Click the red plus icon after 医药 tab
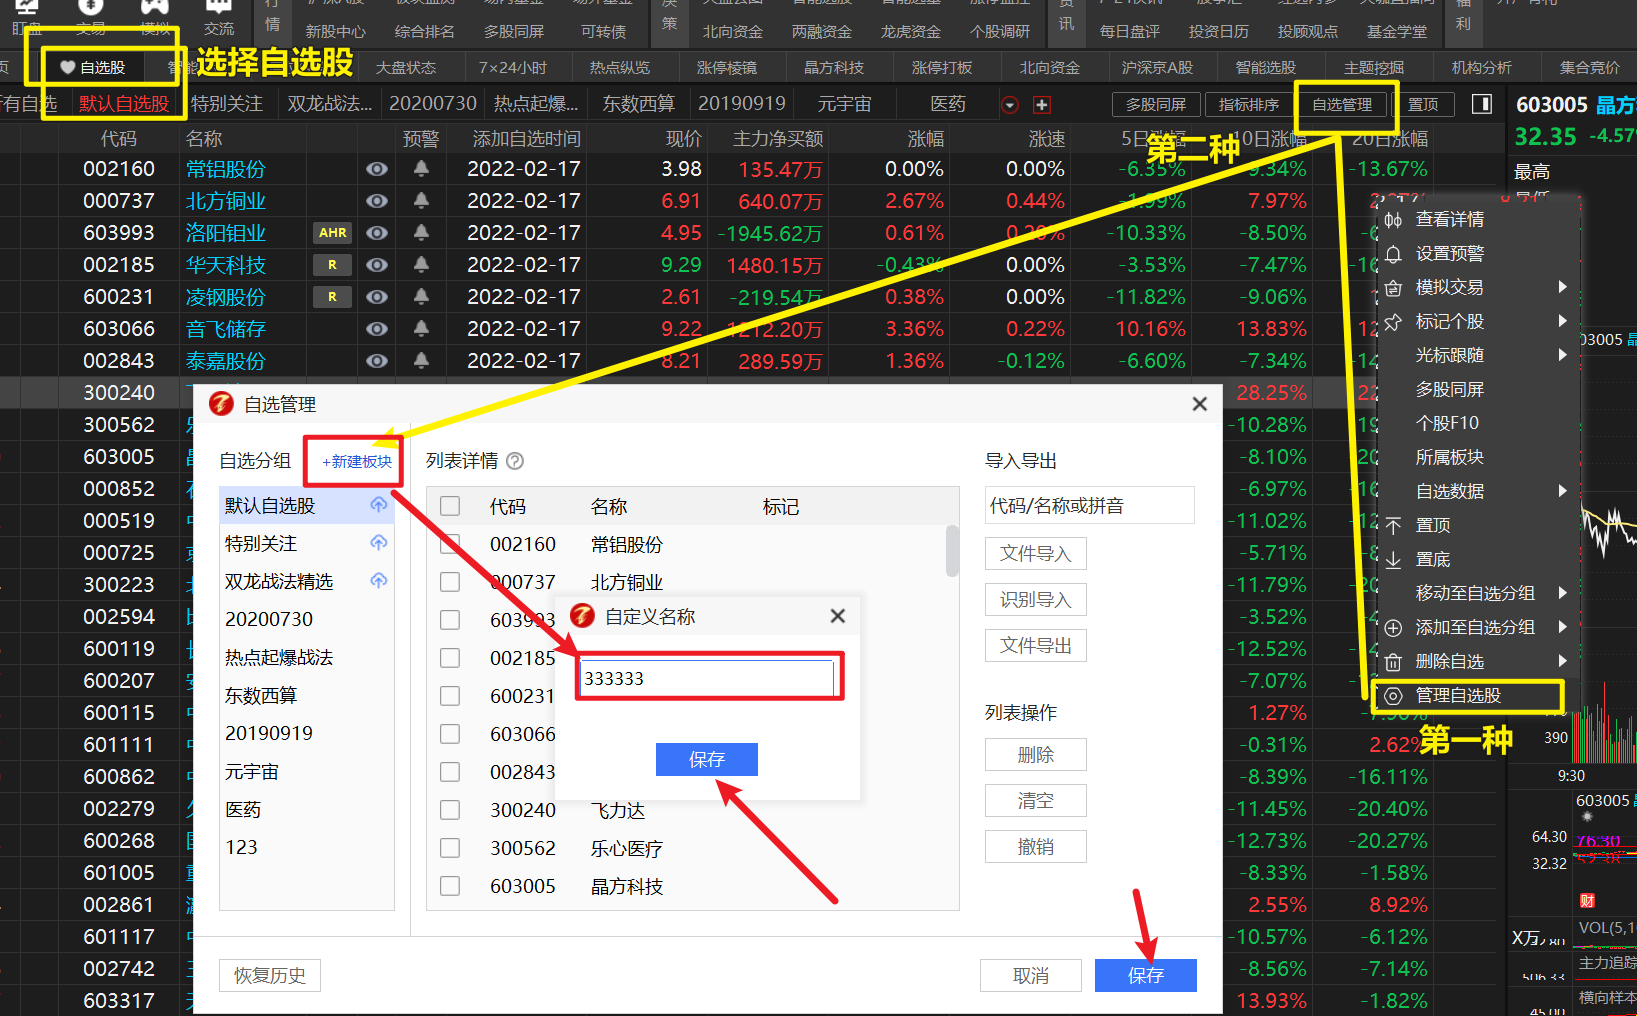The image size is (1637, 1016). [1042, 105]
